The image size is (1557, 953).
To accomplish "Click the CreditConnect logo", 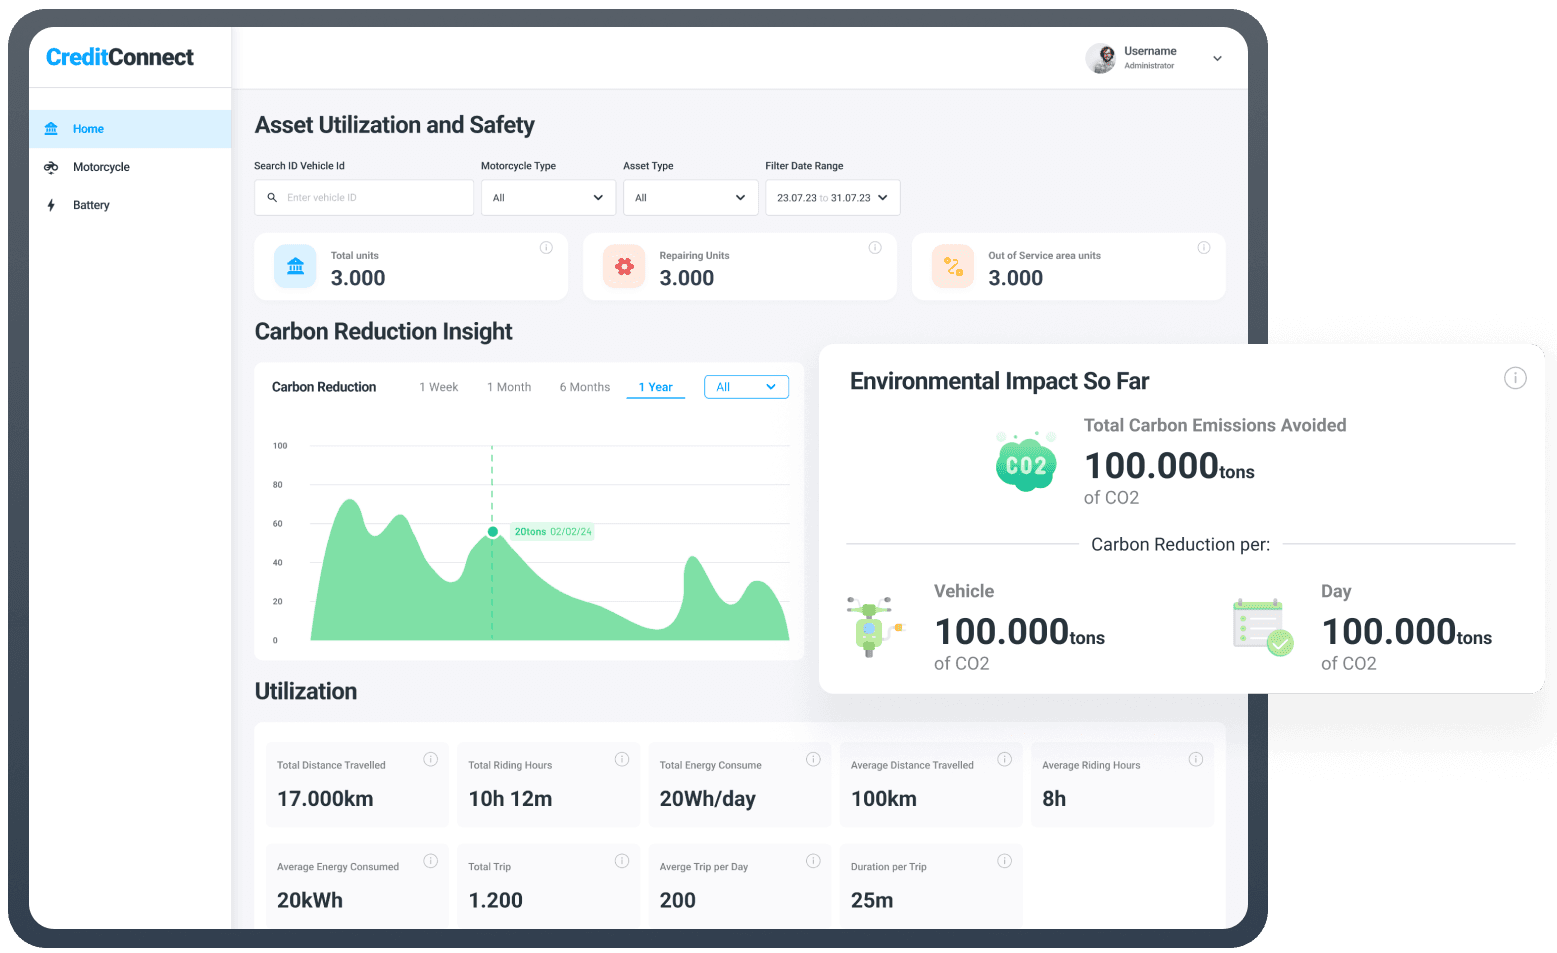I will coord(119,57).
